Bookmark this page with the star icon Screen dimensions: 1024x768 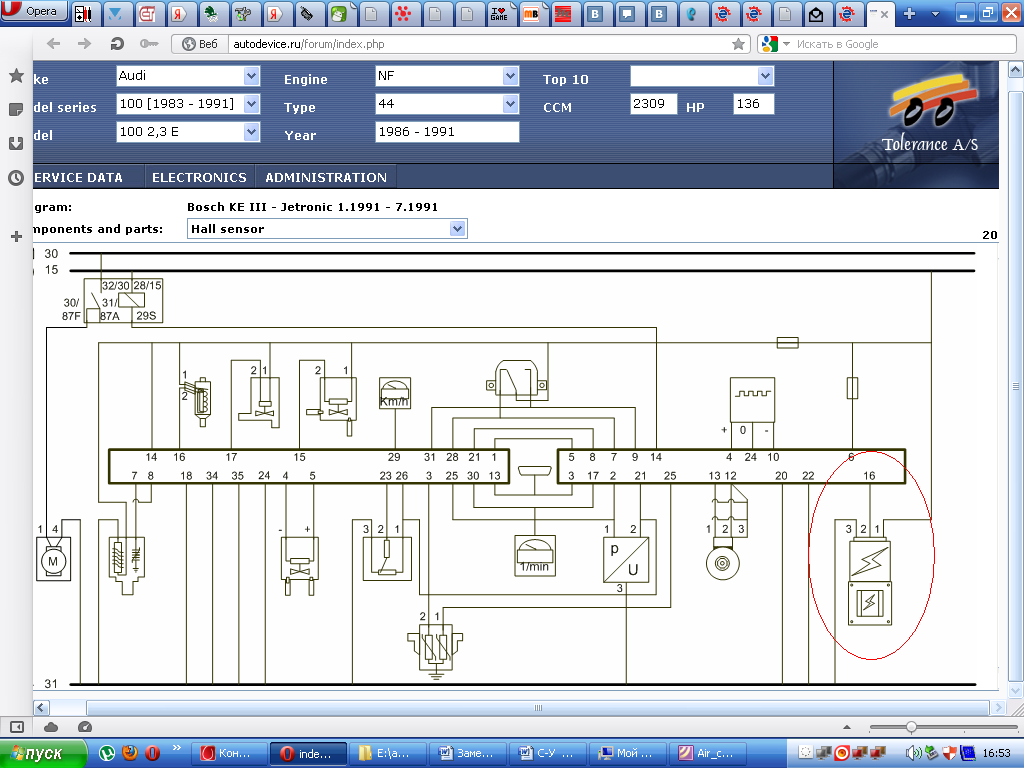pyautogui.click(x=738, y=44)
